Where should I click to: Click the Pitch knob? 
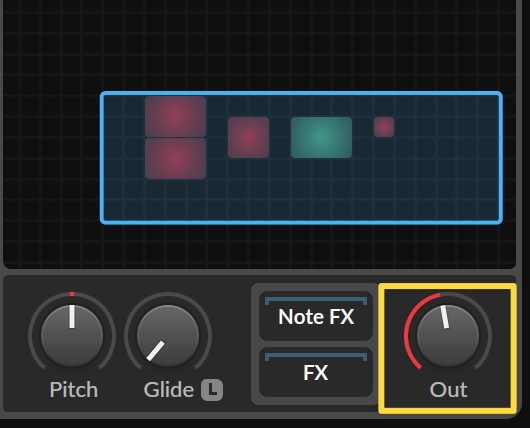click(x=72, y=336)
